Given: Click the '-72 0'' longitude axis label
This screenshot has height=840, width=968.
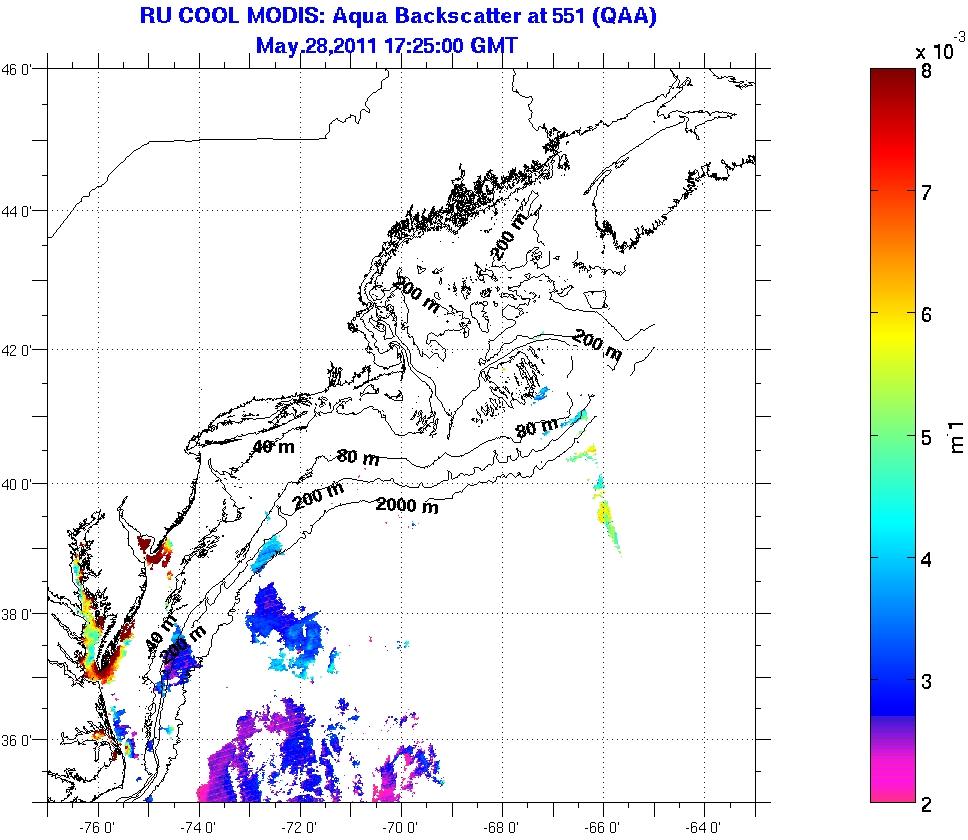Looking at the screenshot, I should tap(299, 827).
